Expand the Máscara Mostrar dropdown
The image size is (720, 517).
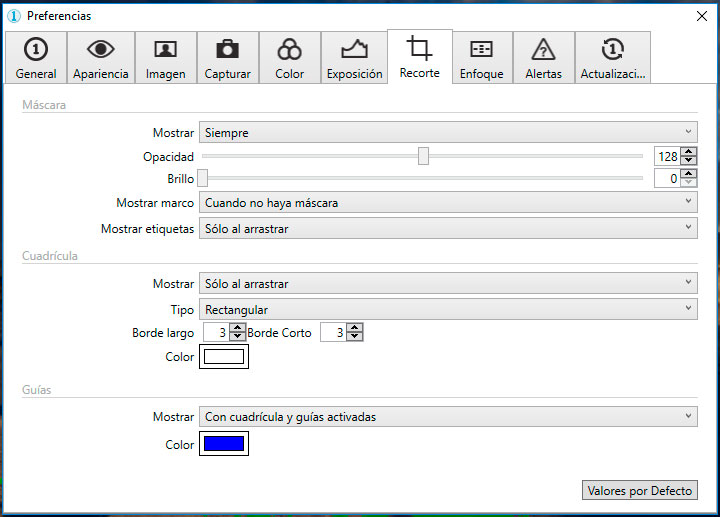pyautogui.click(x=448, y=132)
